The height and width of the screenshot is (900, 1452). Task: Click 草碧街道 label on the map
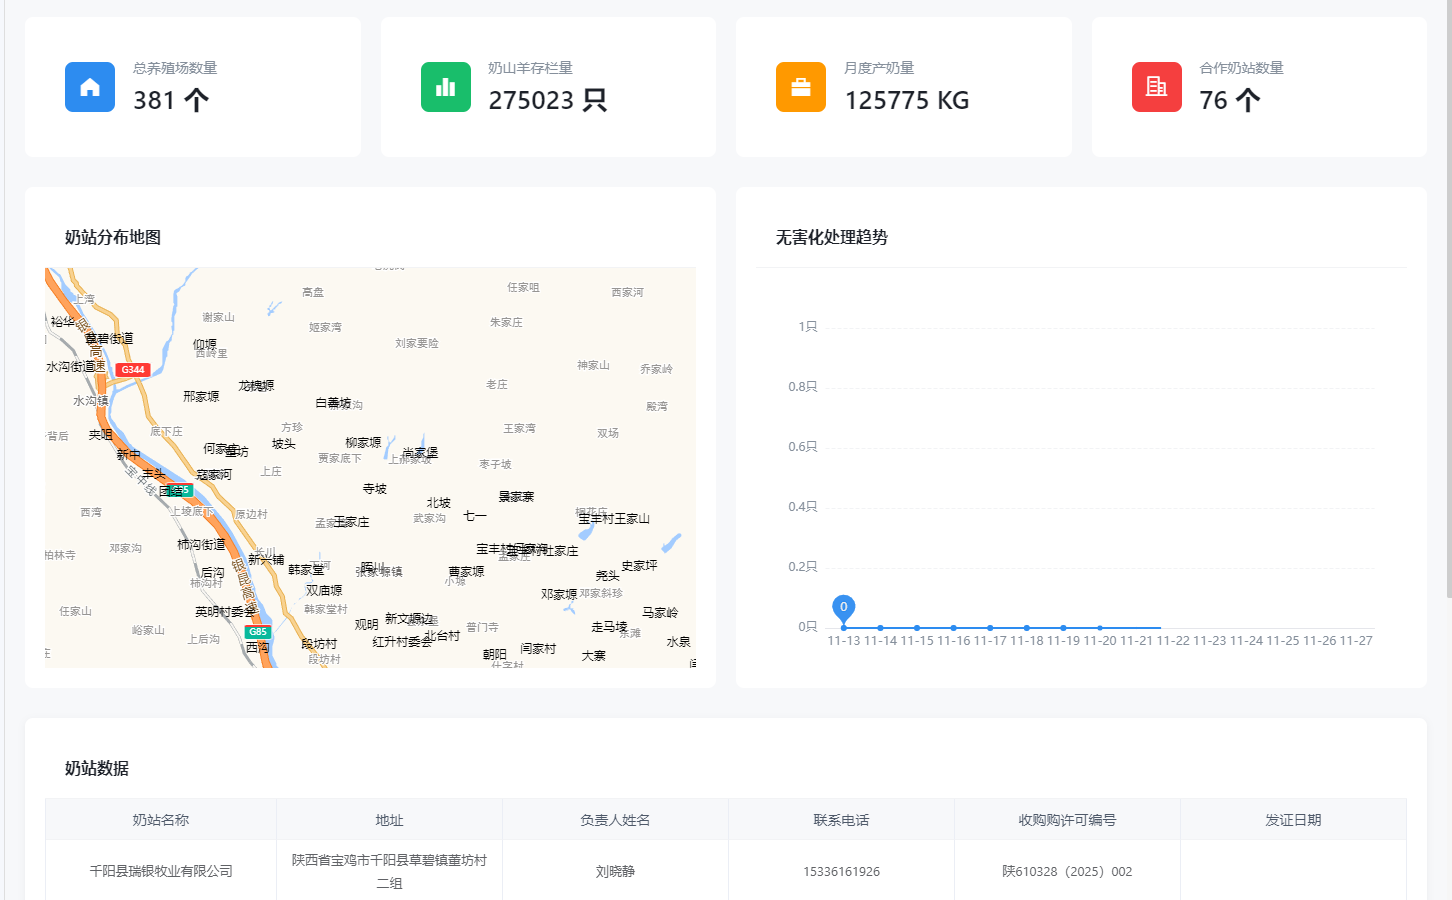tap(109, 339)
